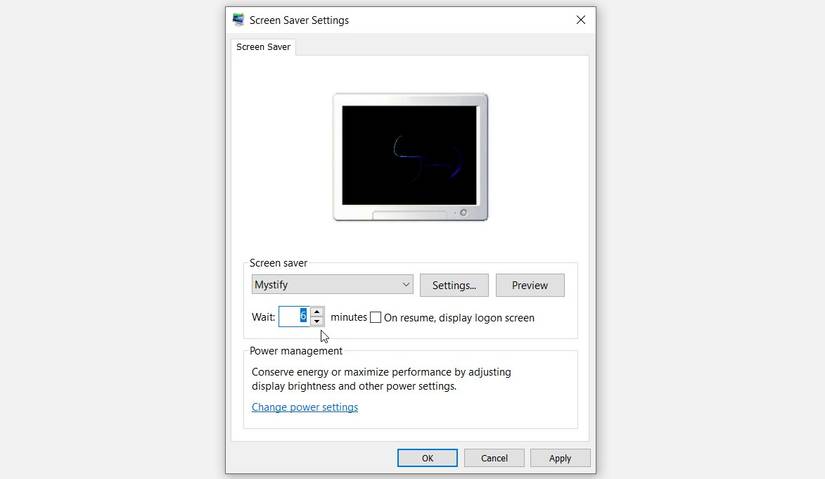This screenshot has height=479, width=825.
Task: Close the Screen Saver Settings dialog
Action: point(580,20)
